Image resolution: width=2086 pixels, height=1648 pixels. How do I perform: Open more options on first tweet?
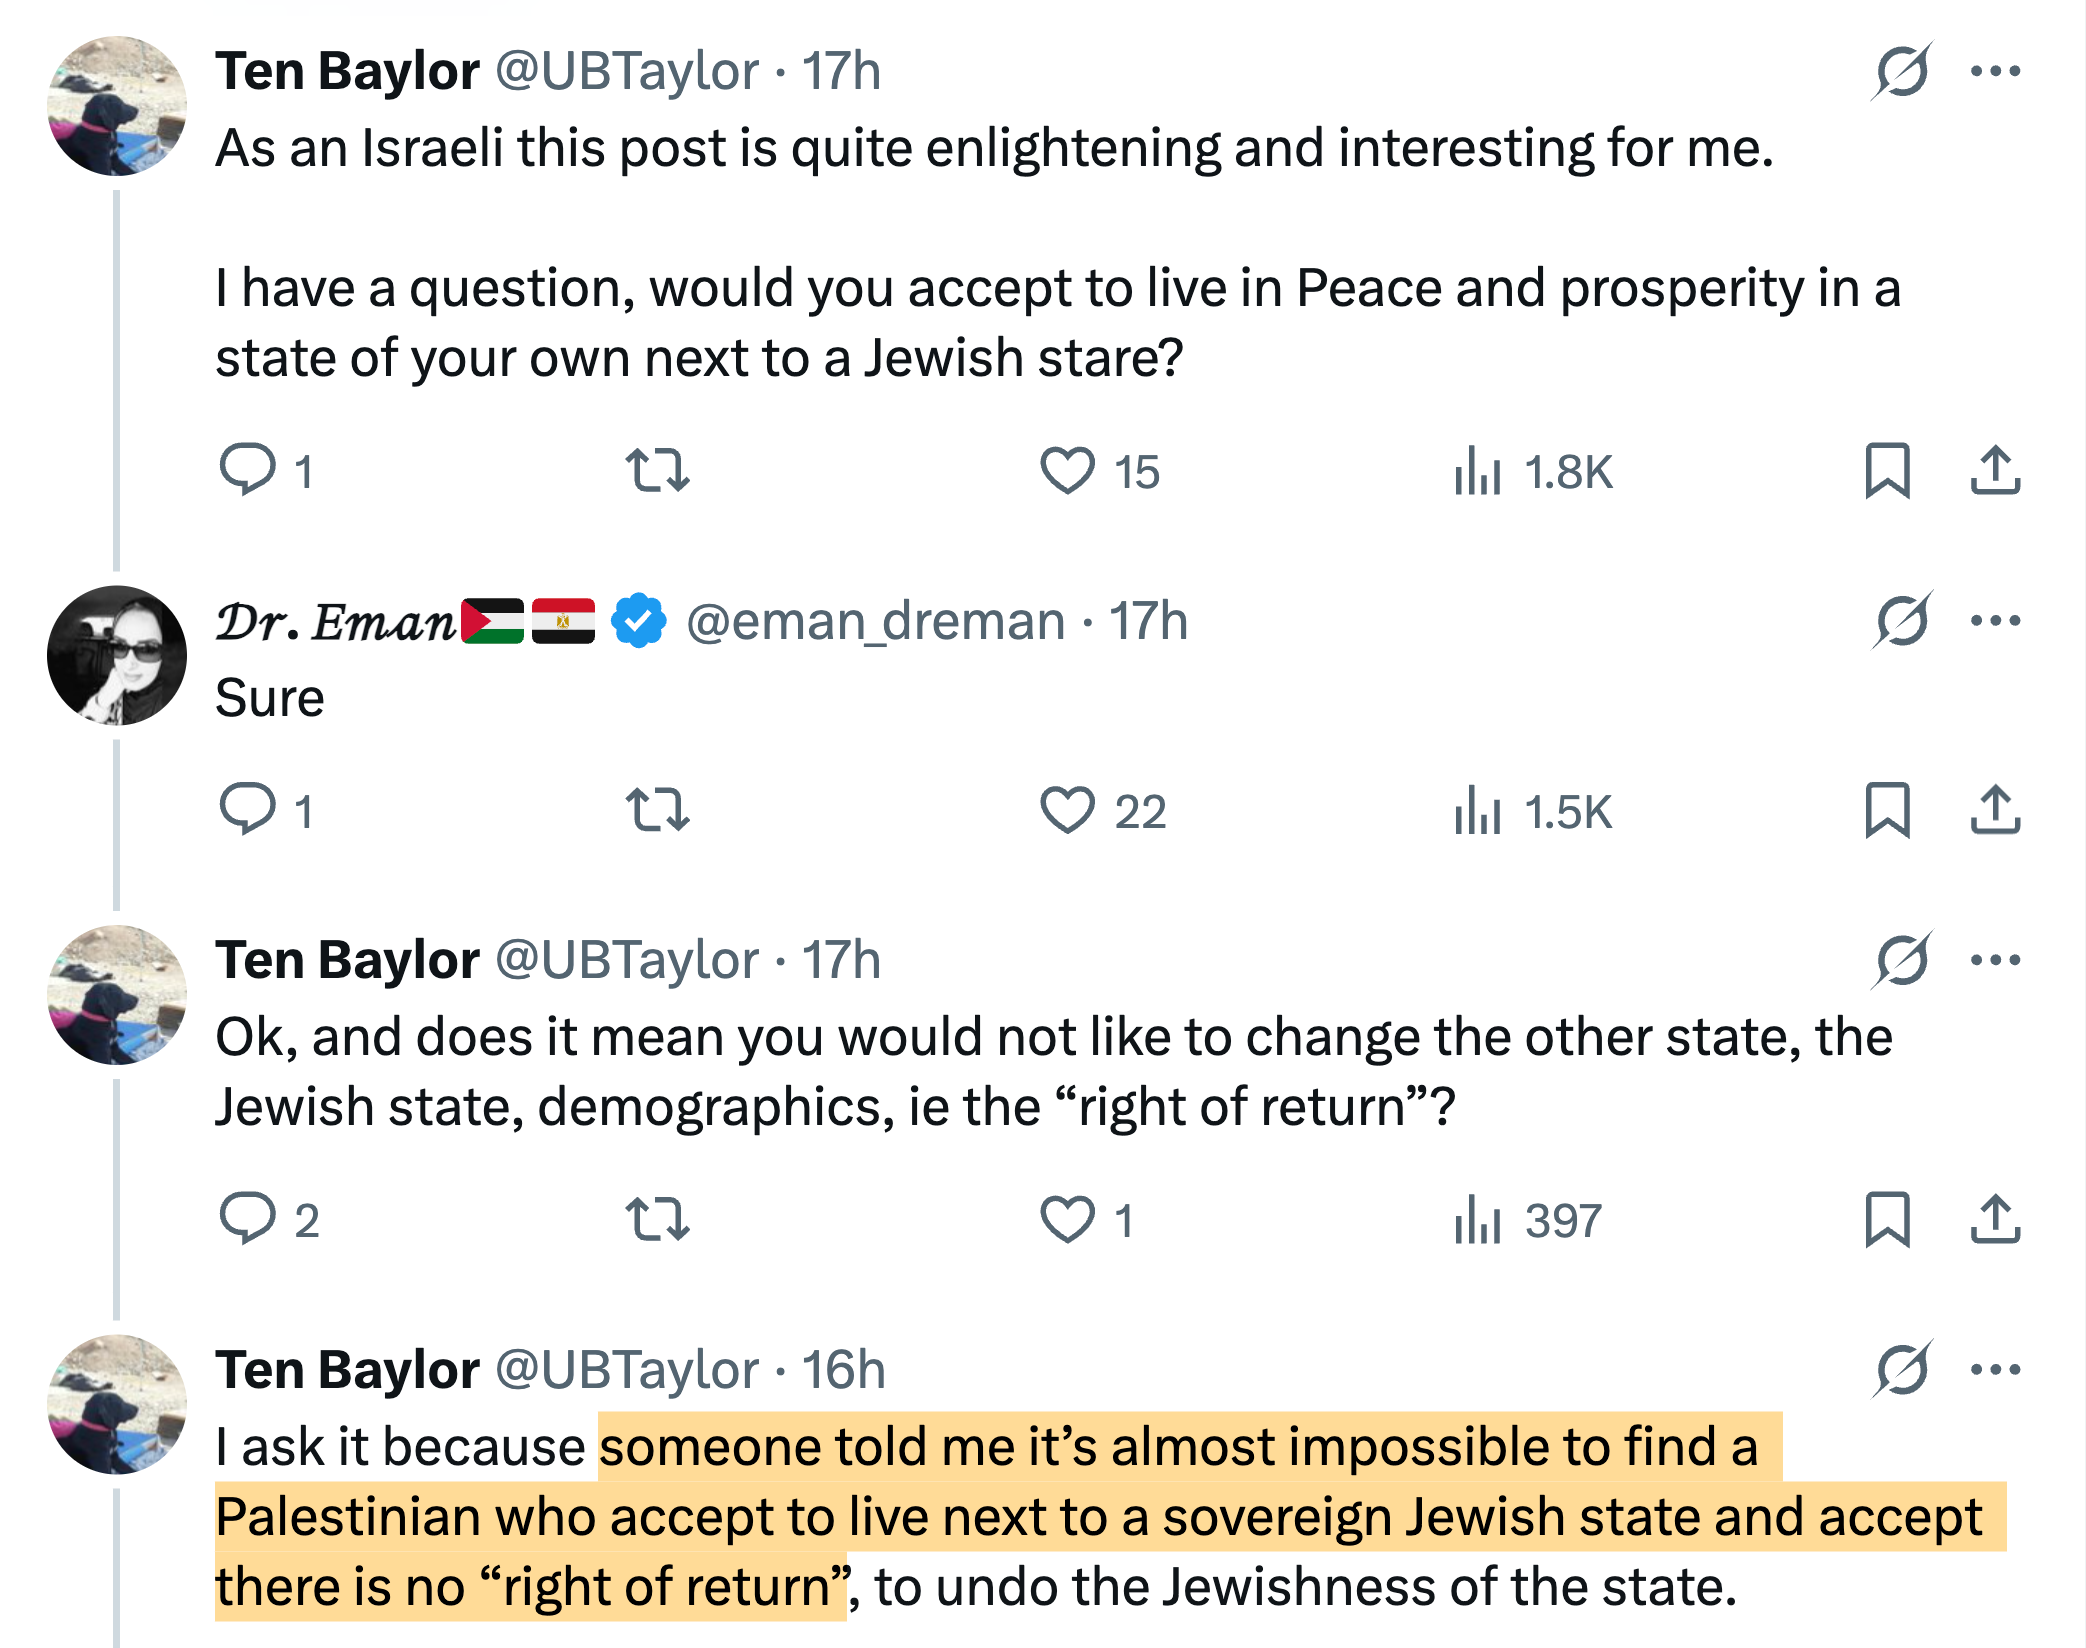click(x=1995, y=71)
